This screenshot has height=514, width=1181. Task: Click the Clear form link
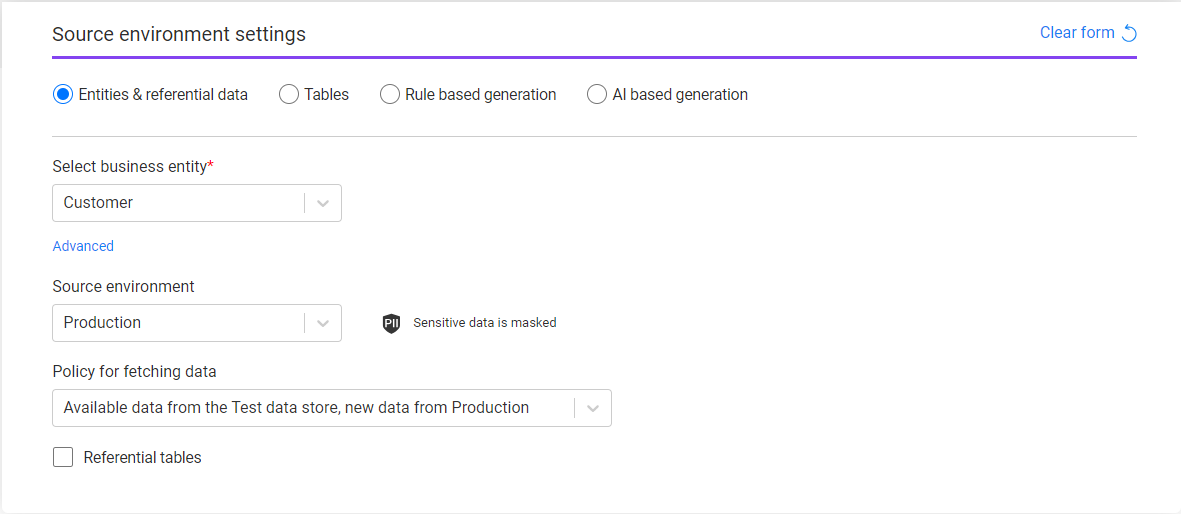tap(1077, 33)
